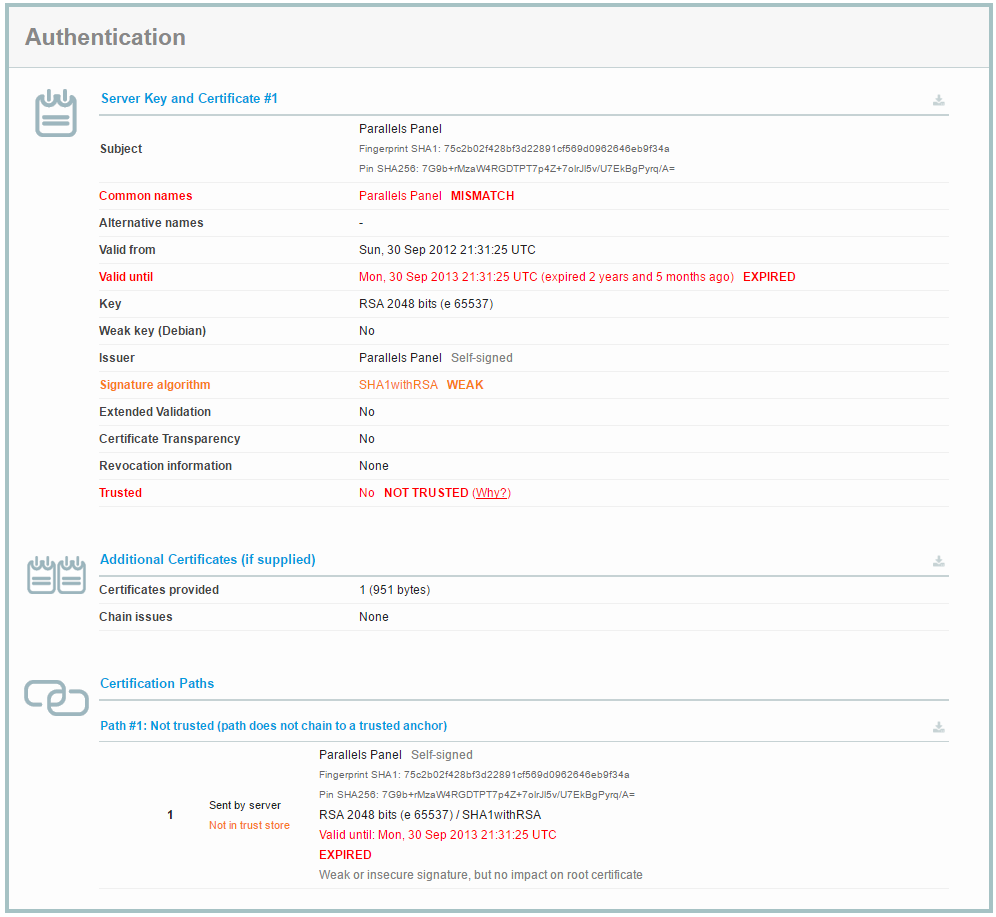Image resolution: width=996 pixels, height=917 pixels.
Task: Click the certificate icon beside Server Key section
Action: tap(56, 113)
